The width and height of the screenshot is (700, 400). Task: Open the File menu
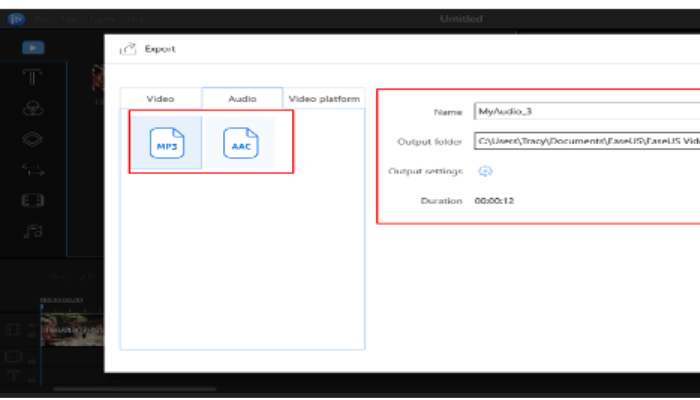[x=41, y=20]
